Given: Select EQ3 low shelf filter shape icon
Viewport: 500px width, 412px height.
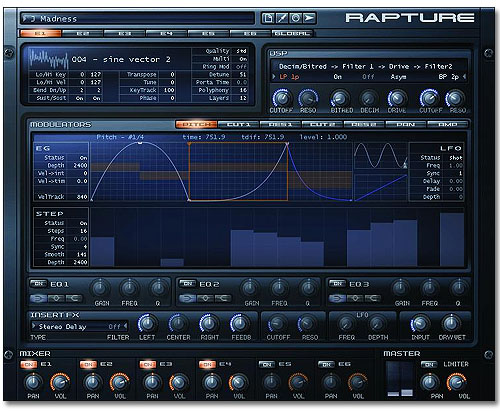Looking at the screenshot, I should (x=337, y=298).
